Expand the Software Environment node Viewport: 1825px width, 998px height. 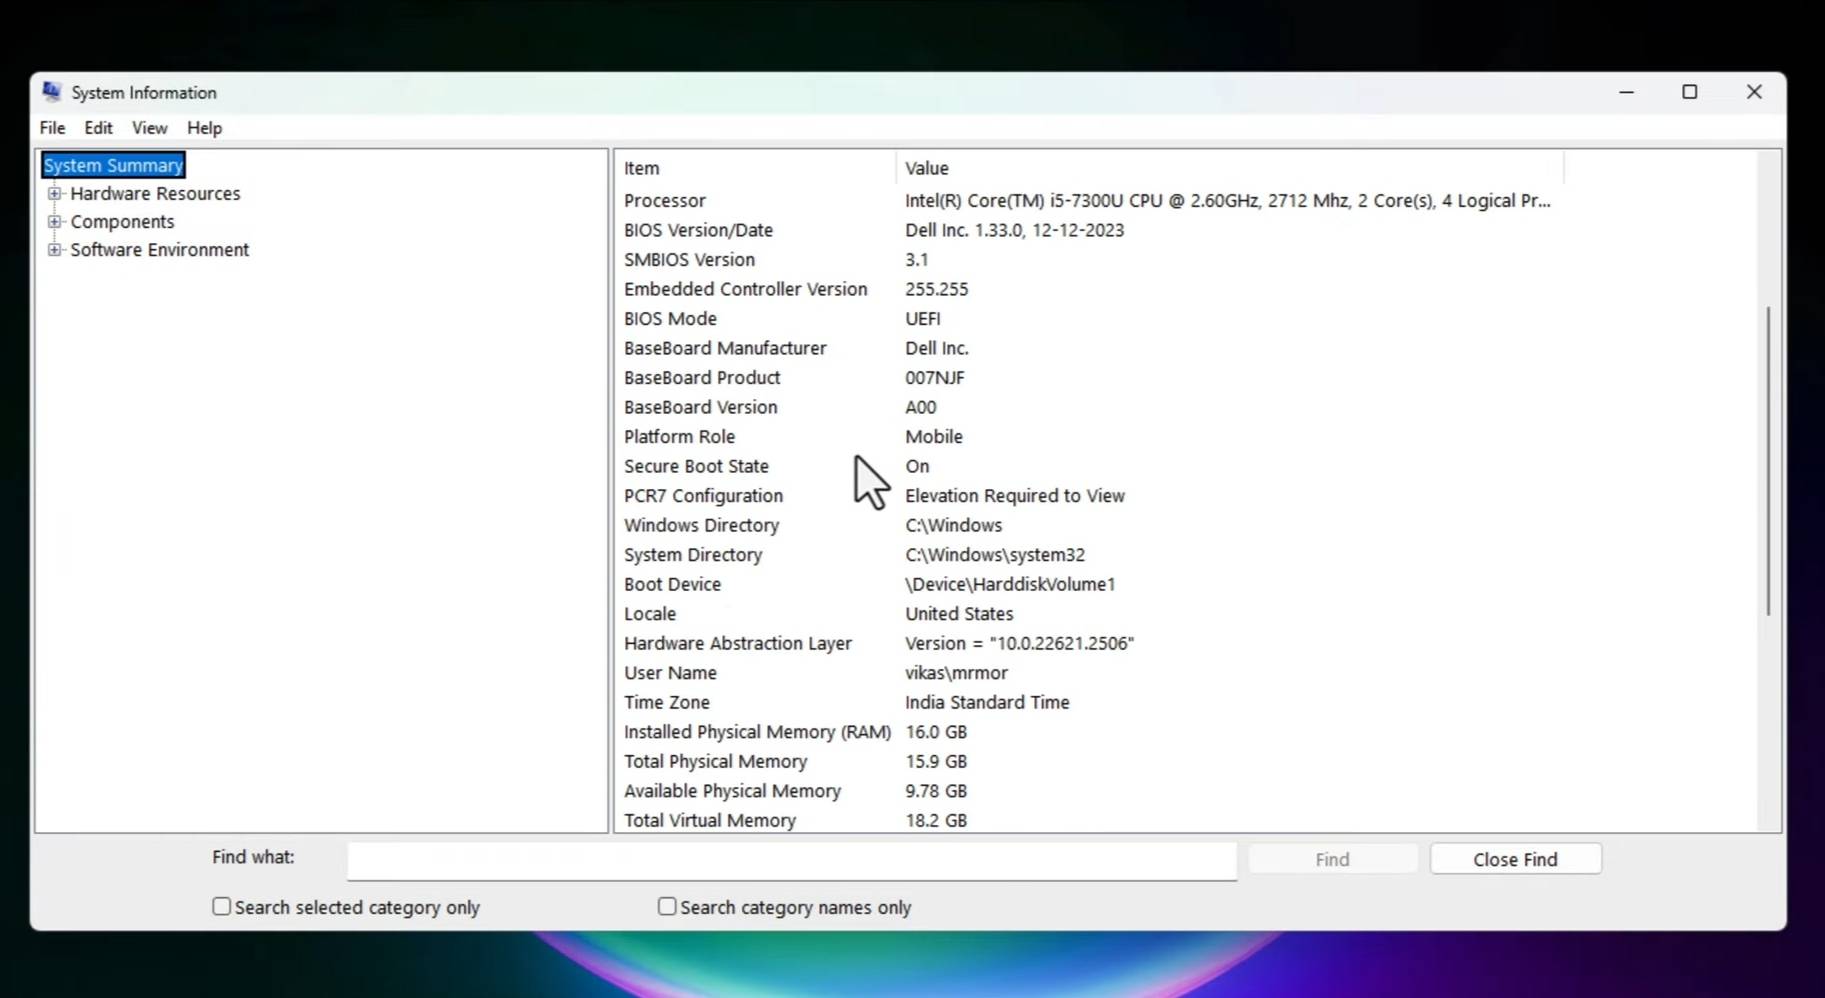54,250
